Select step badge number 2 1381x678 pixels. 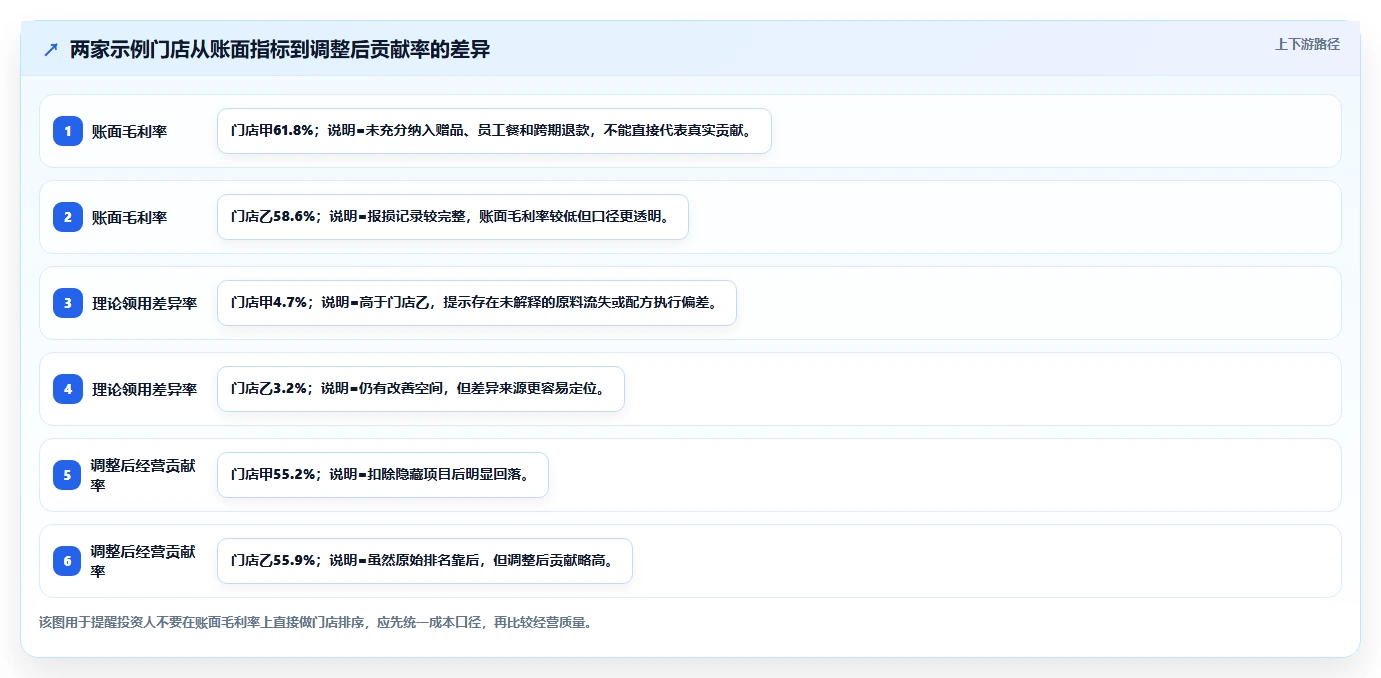point(68,217)
